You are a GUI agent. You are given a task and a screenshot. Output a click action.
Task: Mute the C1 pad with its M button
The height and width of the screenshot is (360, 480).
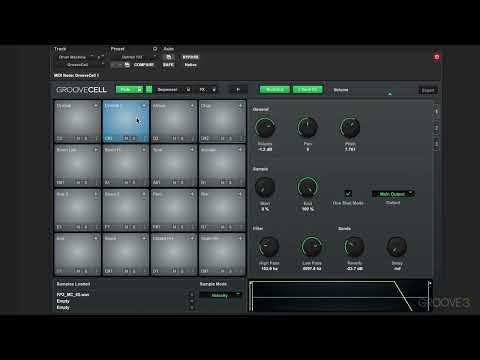[x=78, y=271]
